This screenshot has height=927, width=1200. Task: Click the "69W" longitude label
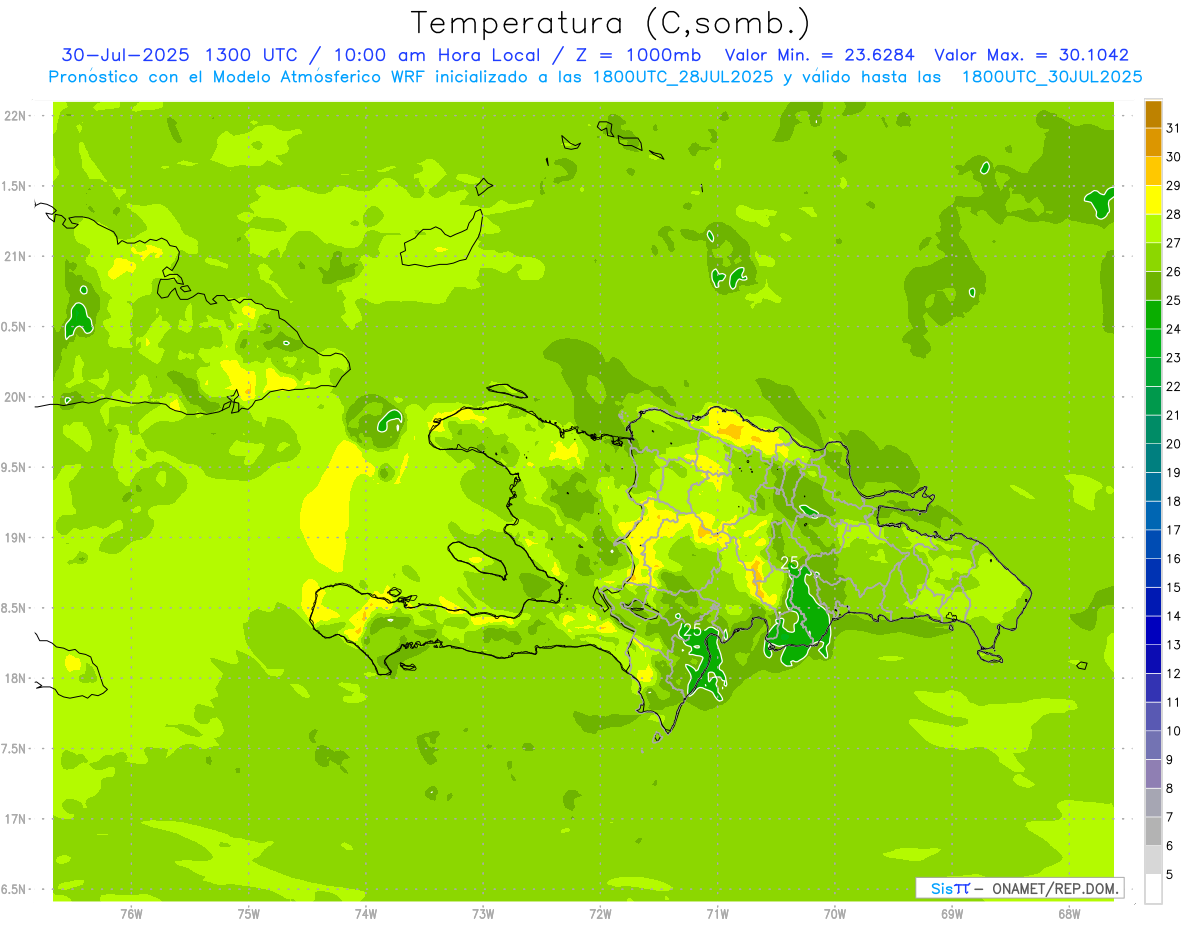952,914
